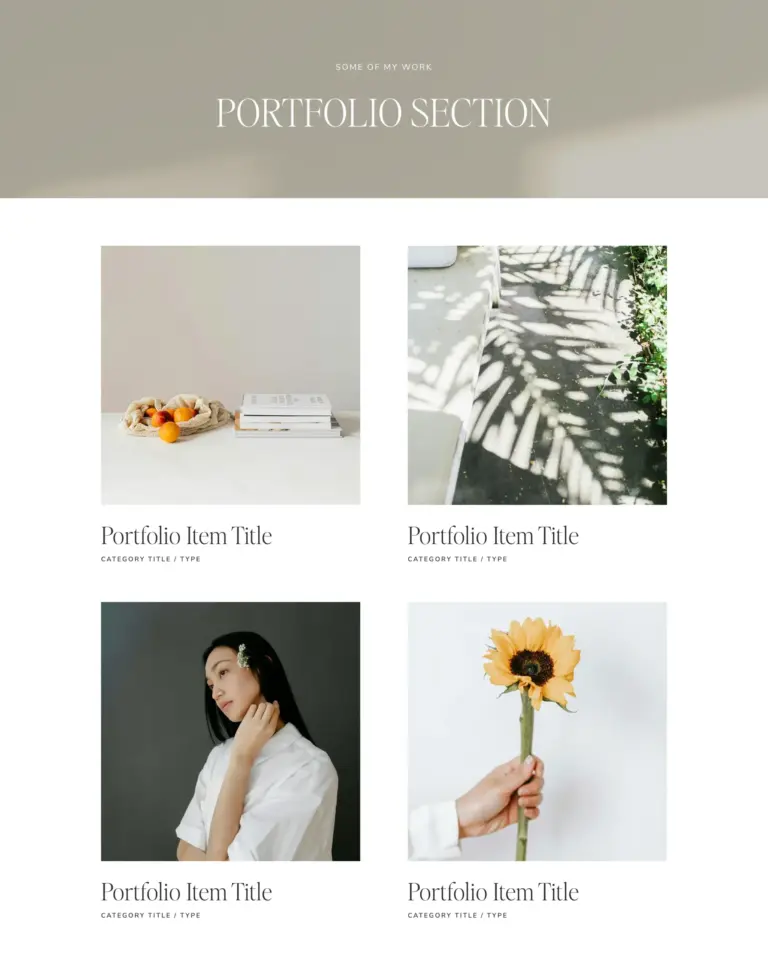Click the PORTFOLIO SECTION heading
This screenshot has width=768, height=958.
(x=384, y=113)
